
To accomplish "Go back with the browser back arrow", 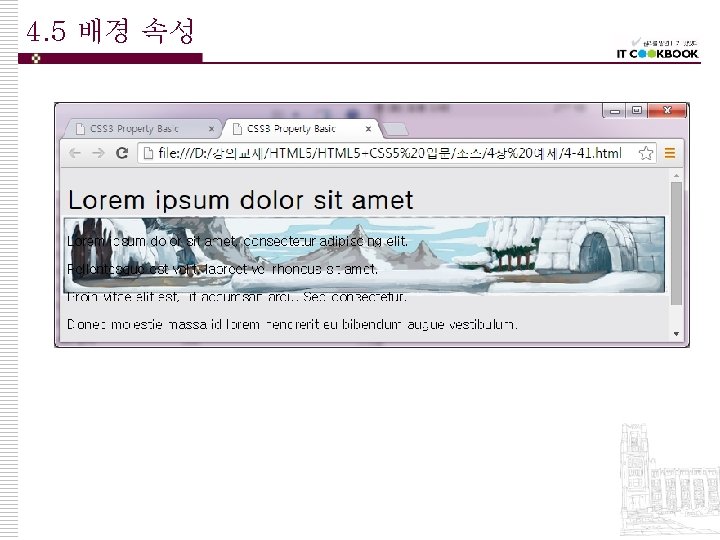I will (x=75, y=153).
